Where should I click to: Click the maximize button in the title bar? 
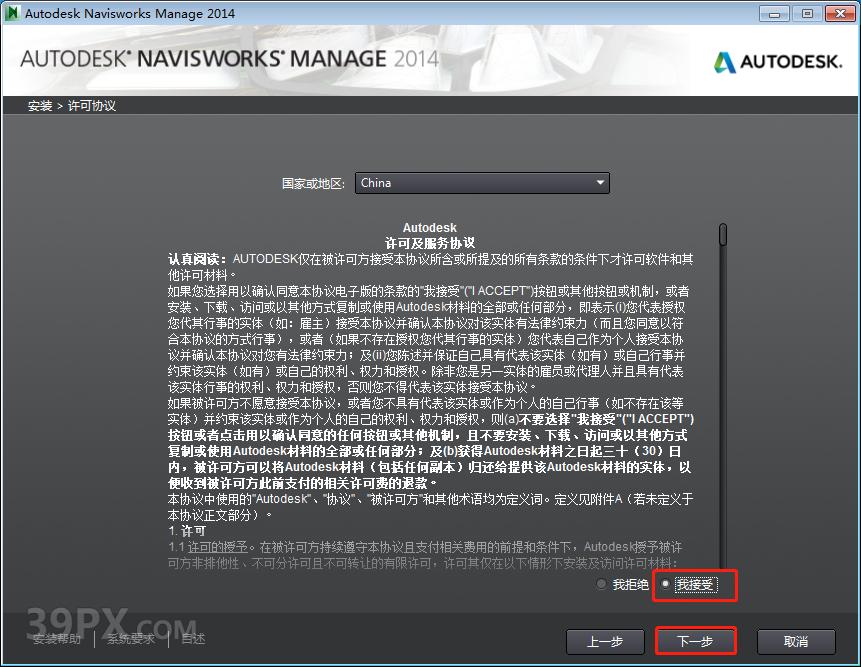point(806,13)
